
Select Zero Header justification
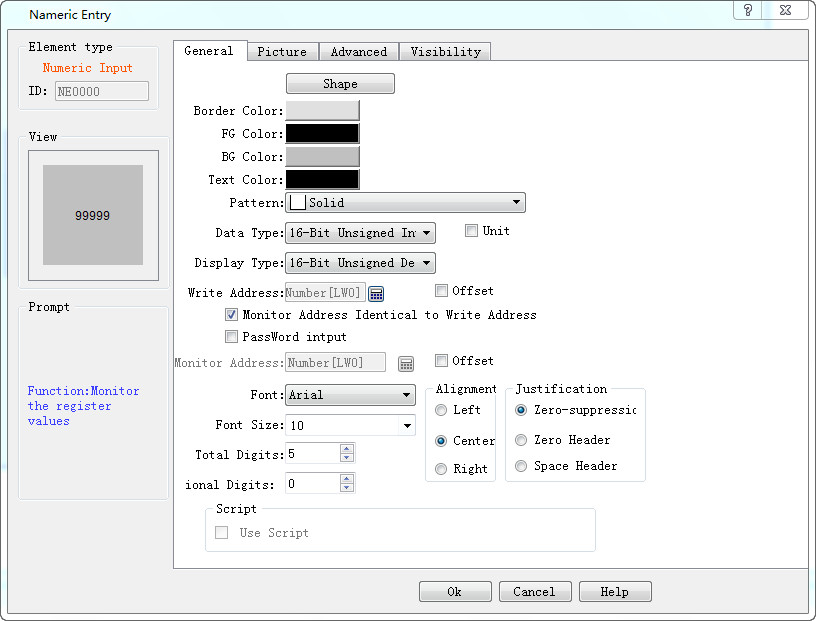(x=520, y=439)
